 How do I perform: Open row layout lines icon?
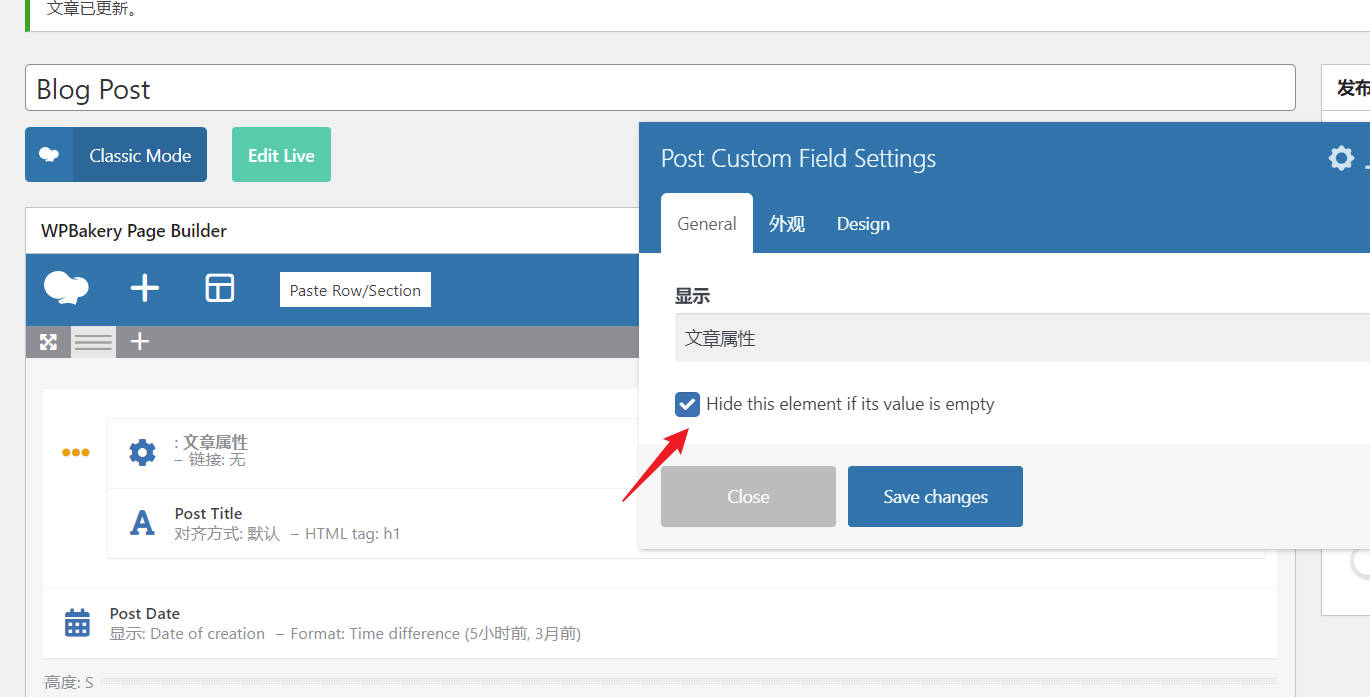[93, 342]
